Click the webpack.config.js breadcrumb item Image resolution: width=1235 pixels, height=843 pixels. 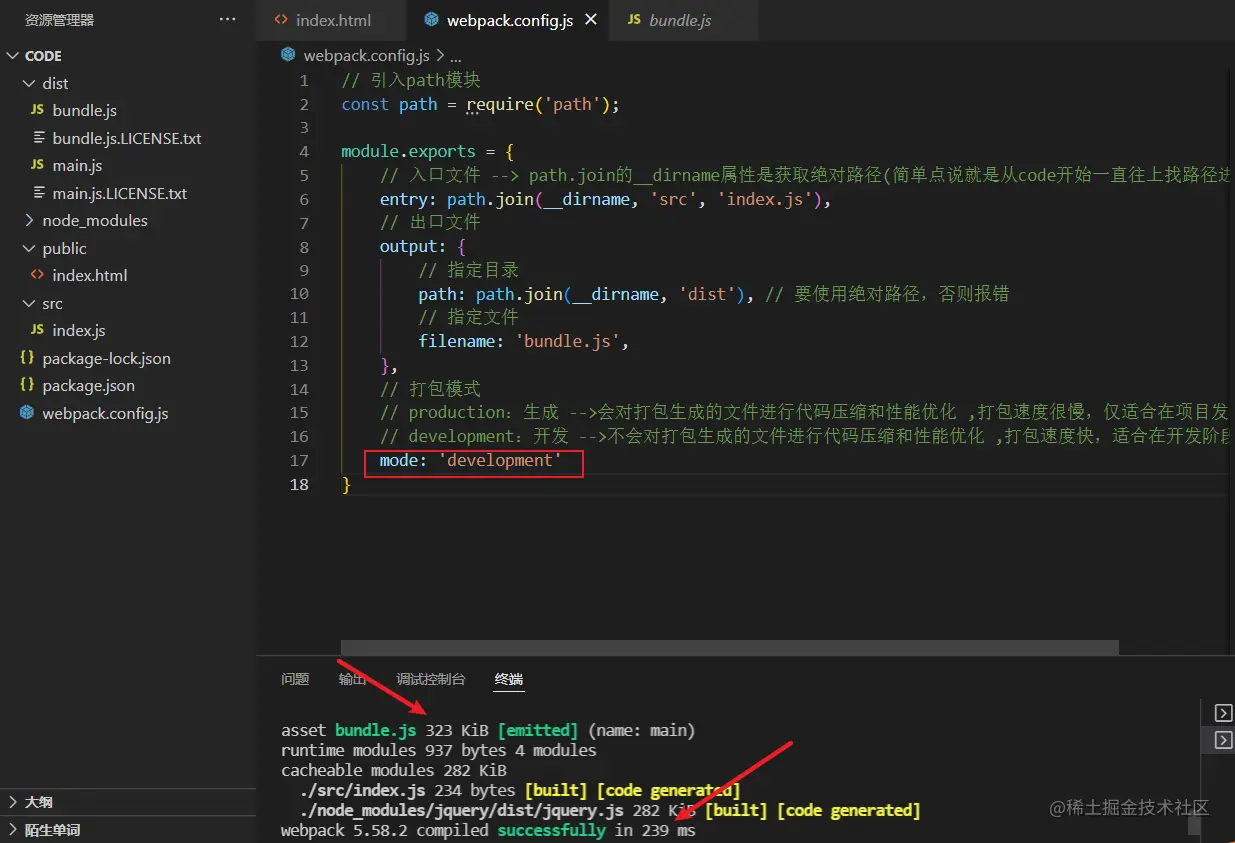point(366,55)
